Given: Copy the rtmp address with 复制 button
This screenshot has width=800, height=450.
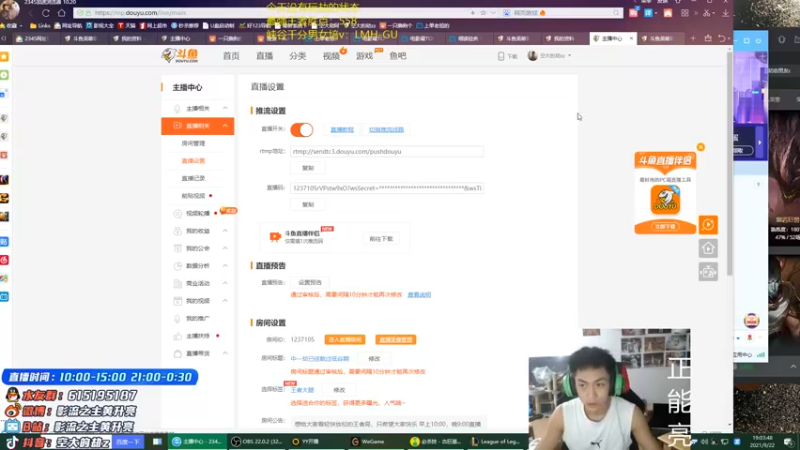Looking at the screenshot, I should pos(308,168).
